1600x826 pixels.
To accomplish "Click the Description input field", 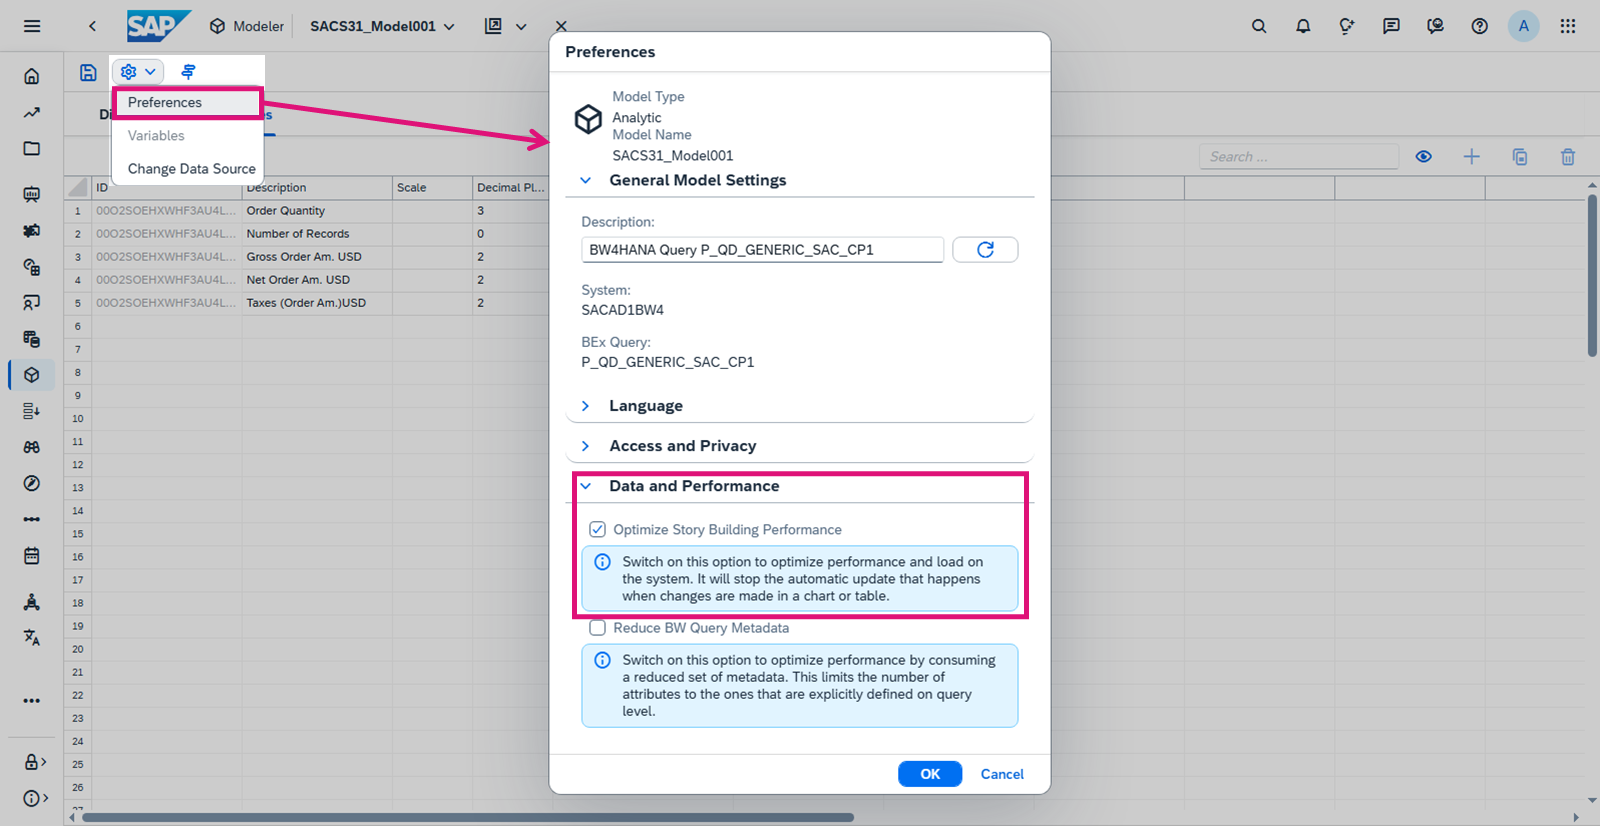I will pyautogui.click(x=762, y=250).
